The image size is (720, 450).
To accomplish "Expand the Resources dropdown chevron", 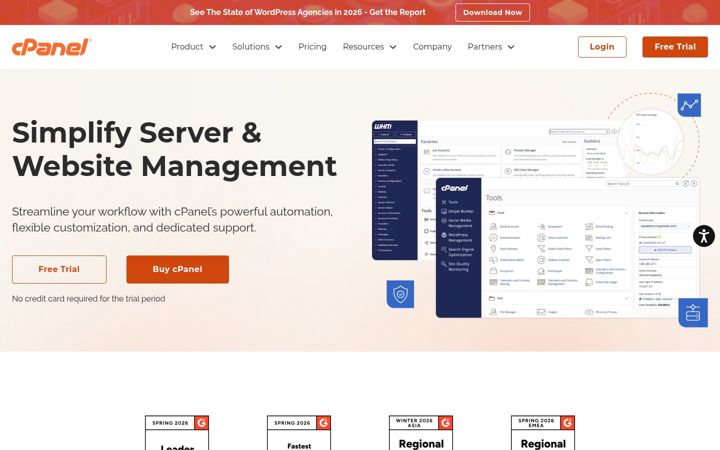I will coord(393,47).
